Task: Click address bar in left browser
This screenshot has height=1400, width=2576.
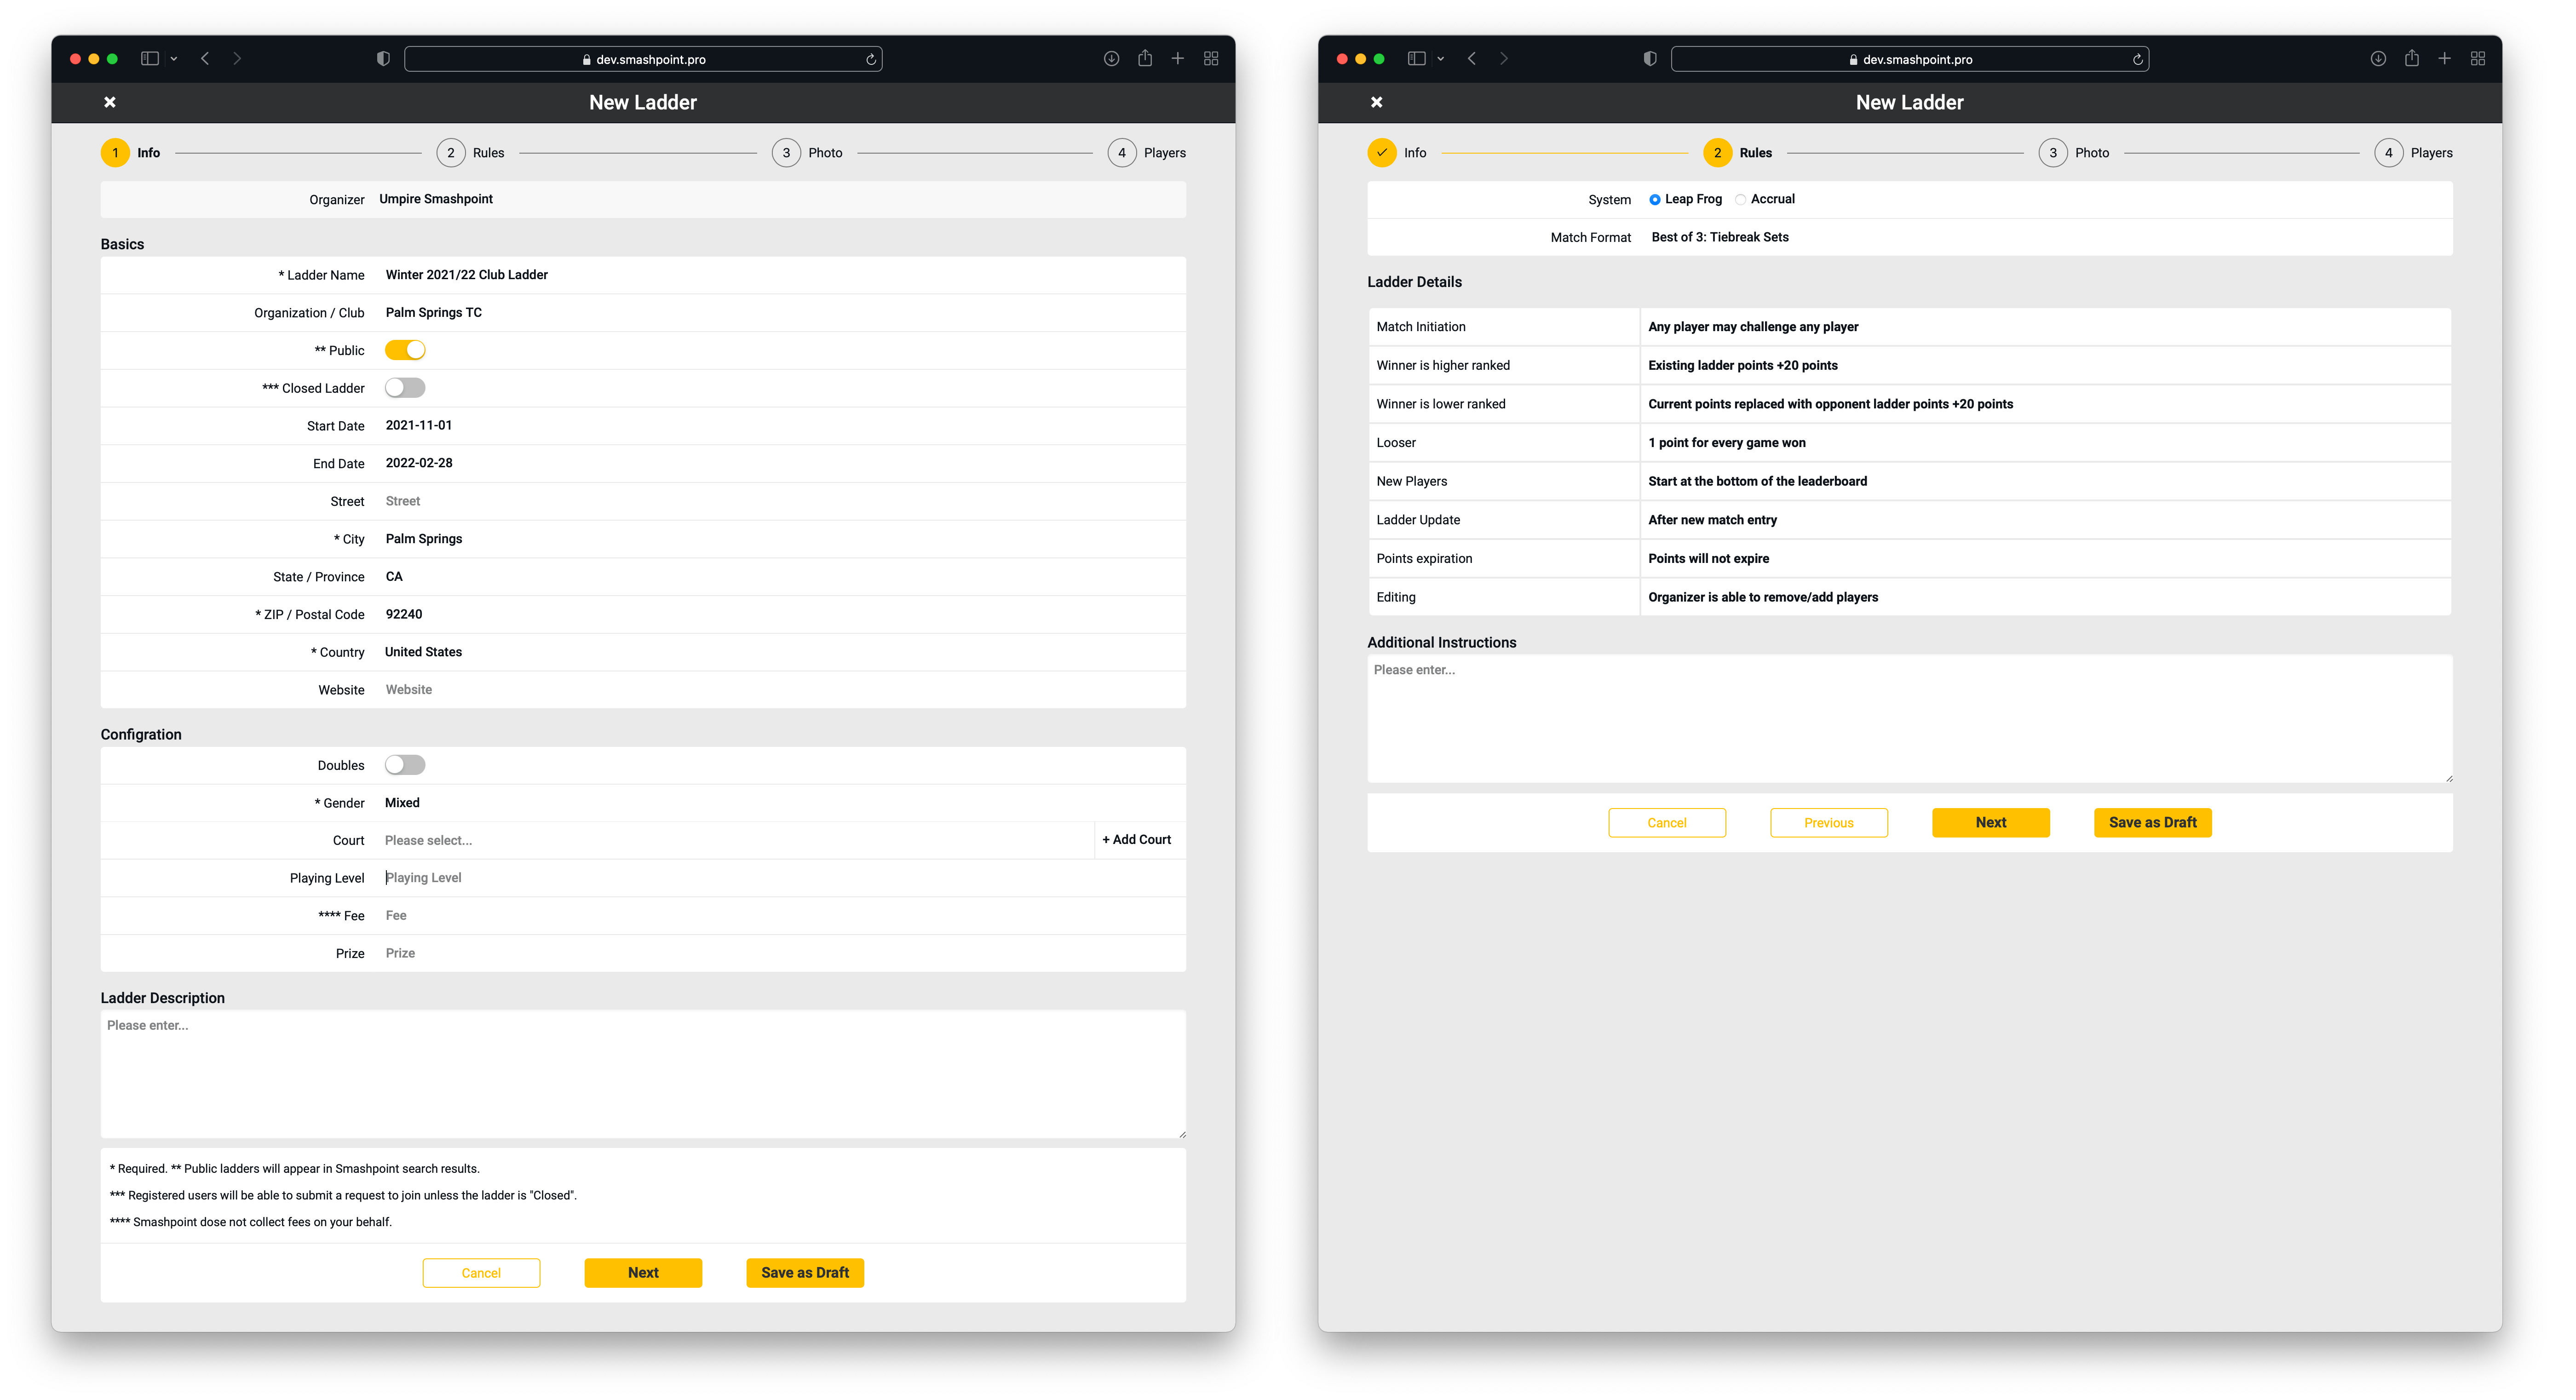Action: [643, 60]
